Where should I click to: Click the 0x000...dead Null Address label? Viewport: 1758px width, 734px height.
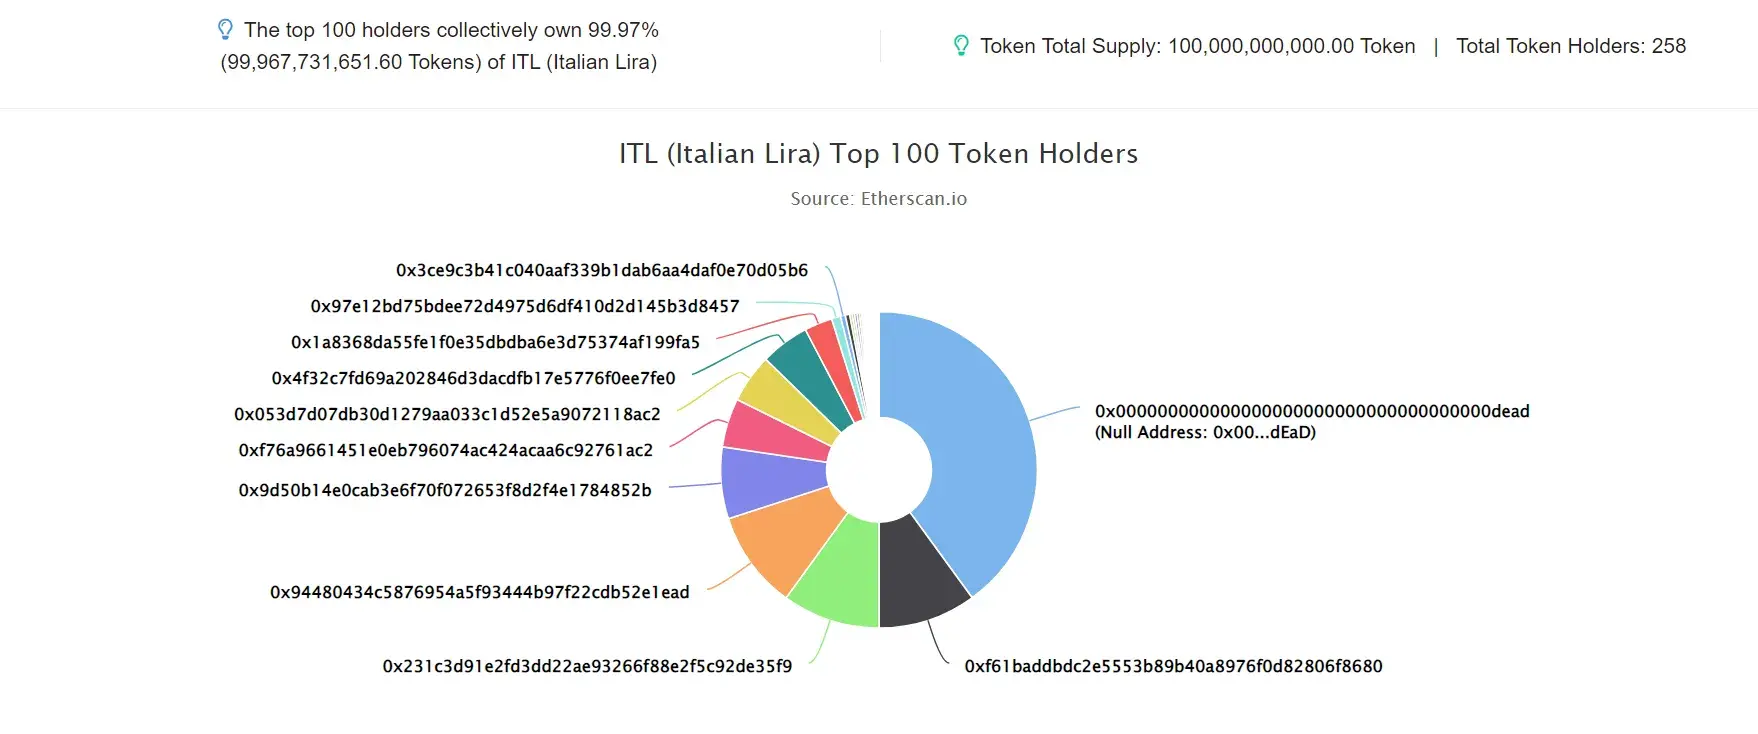(1312, 421)
